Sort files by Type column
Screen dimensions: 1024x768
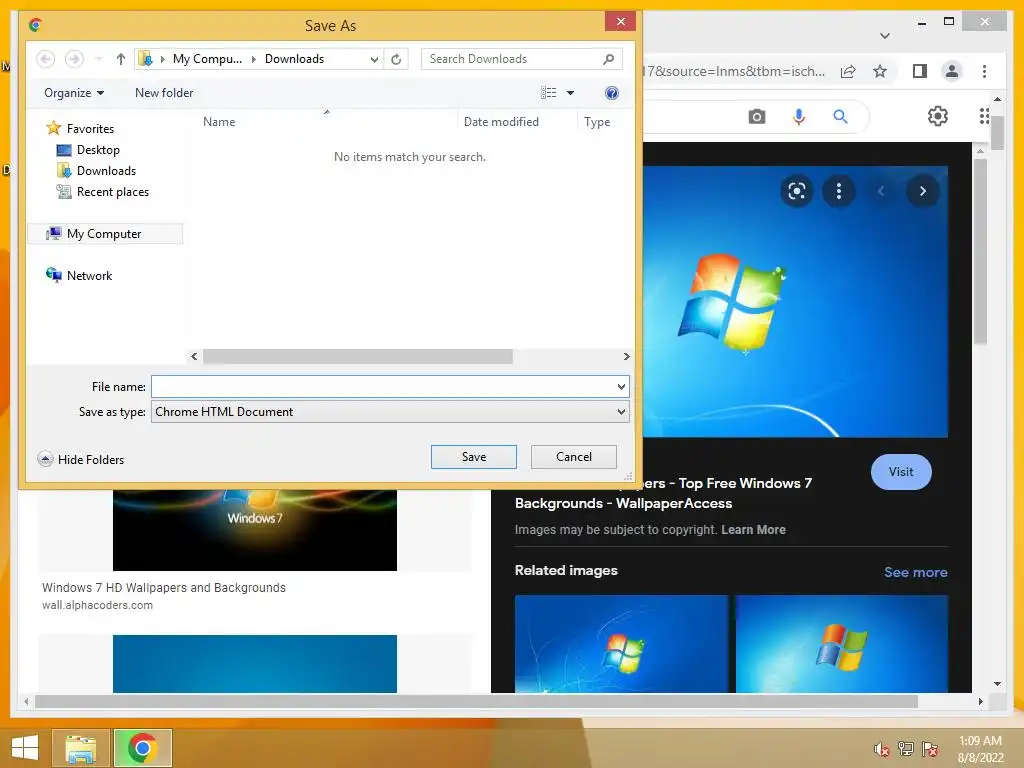coord(597,121)
